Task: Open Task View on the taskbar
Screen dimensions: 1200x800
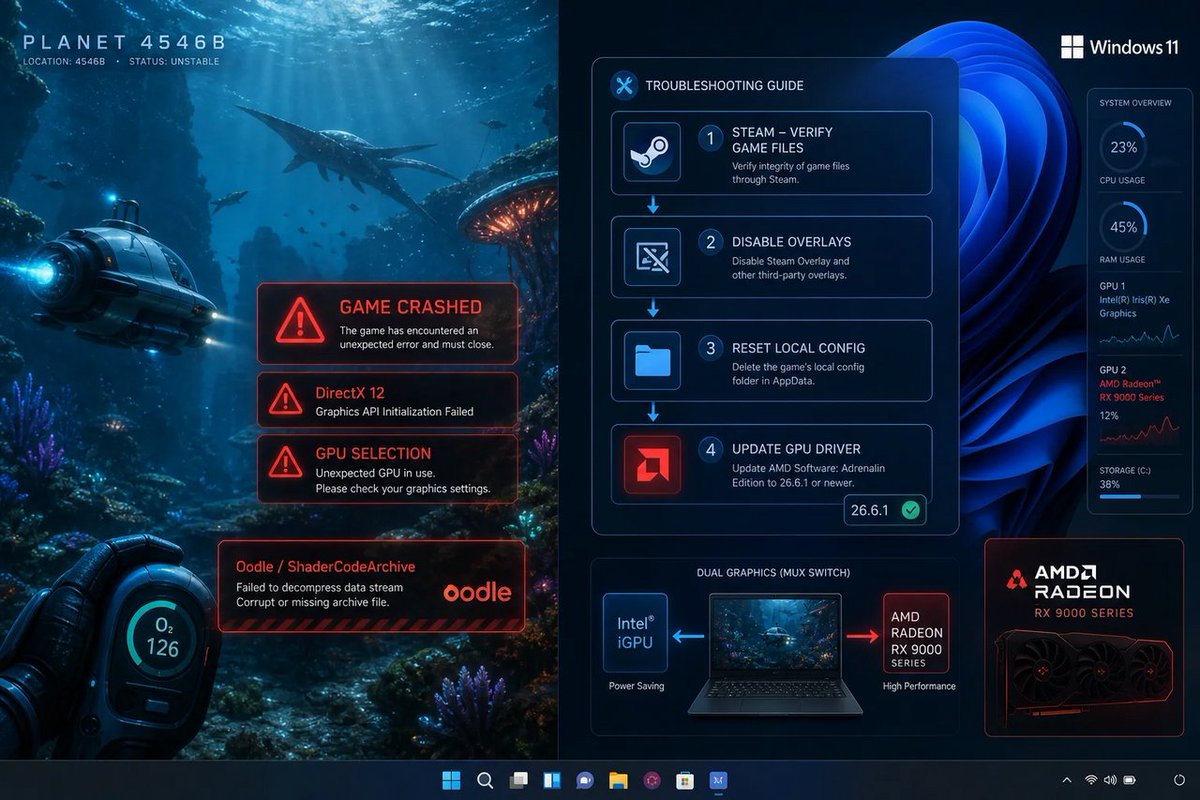Action: pyautogui.click(x=518, y=780)
